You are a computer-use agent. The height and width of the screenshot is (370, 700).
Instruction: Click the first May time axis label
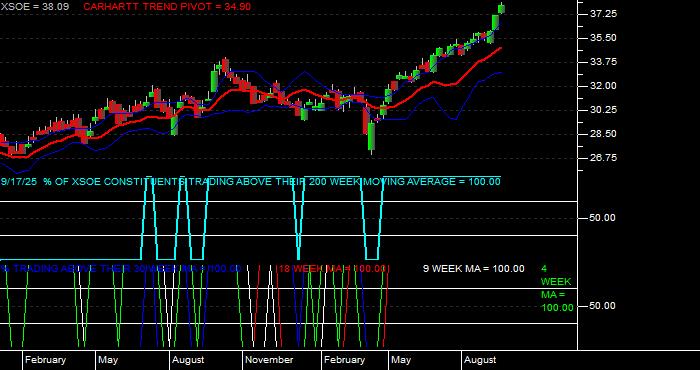coord(108,360)
